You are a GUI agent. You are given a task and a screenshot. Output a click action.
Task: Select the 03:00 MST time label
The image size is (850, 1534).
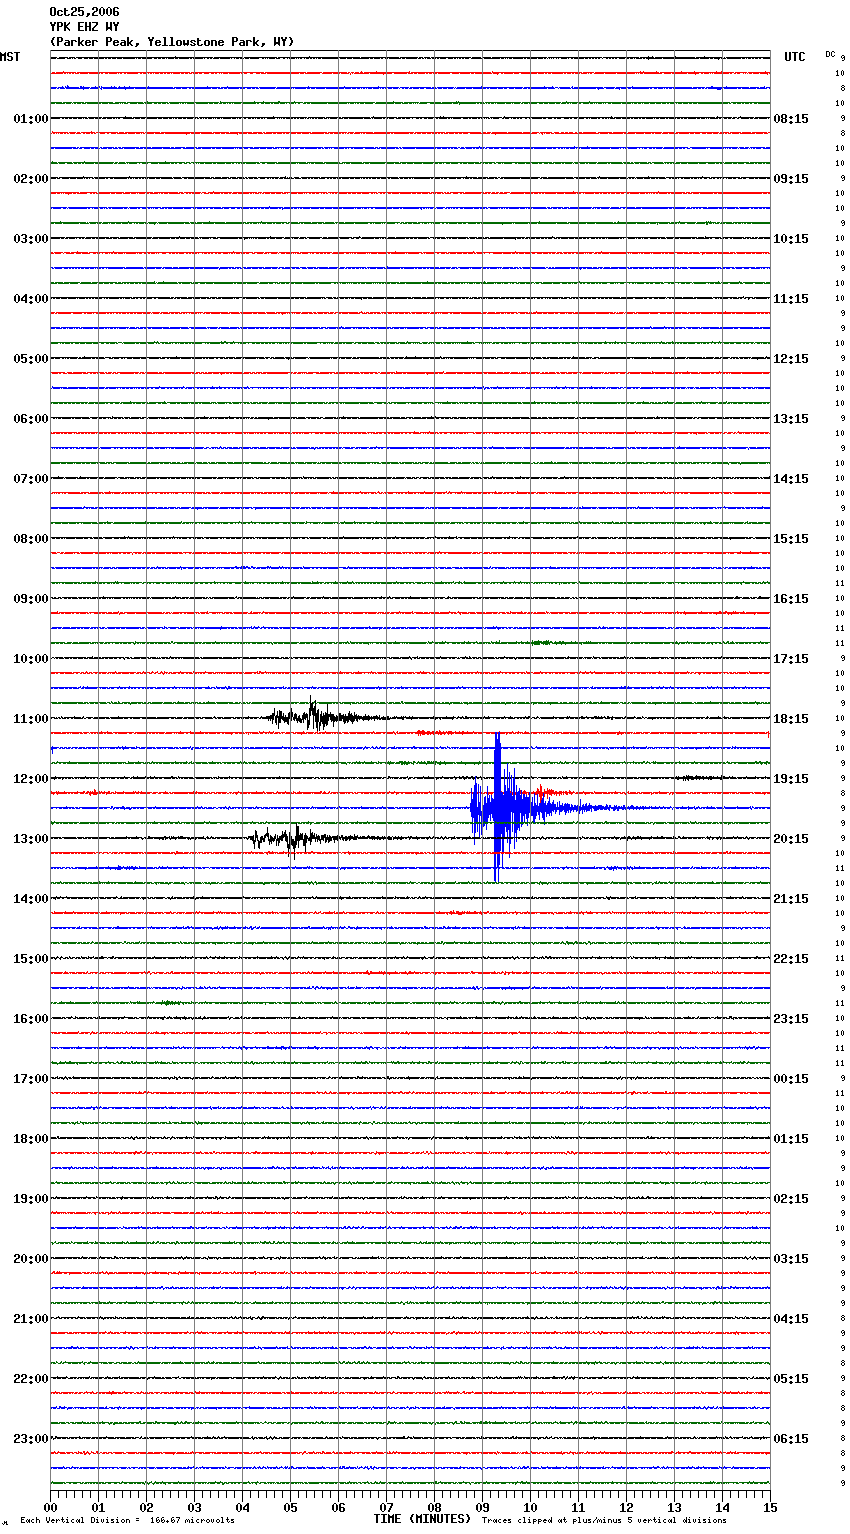tap(31, 239)
